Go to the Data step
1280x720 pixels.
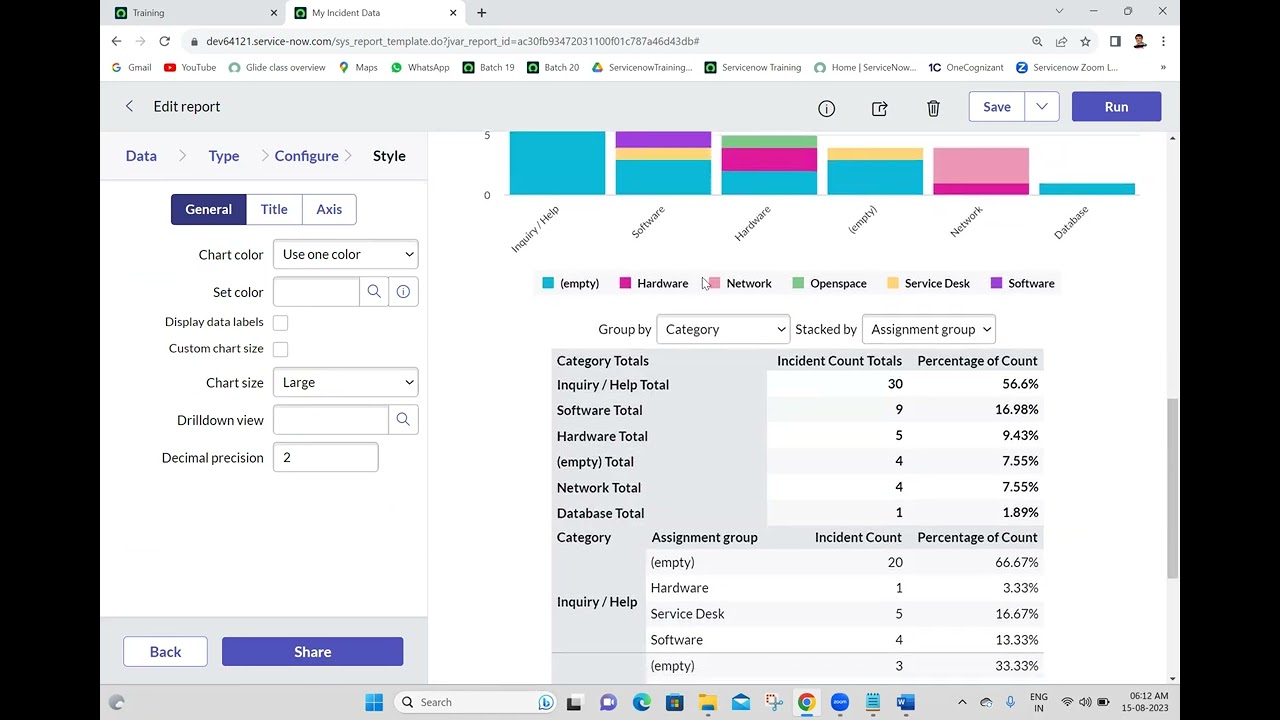pyautogui.click(x=141, y=156)
